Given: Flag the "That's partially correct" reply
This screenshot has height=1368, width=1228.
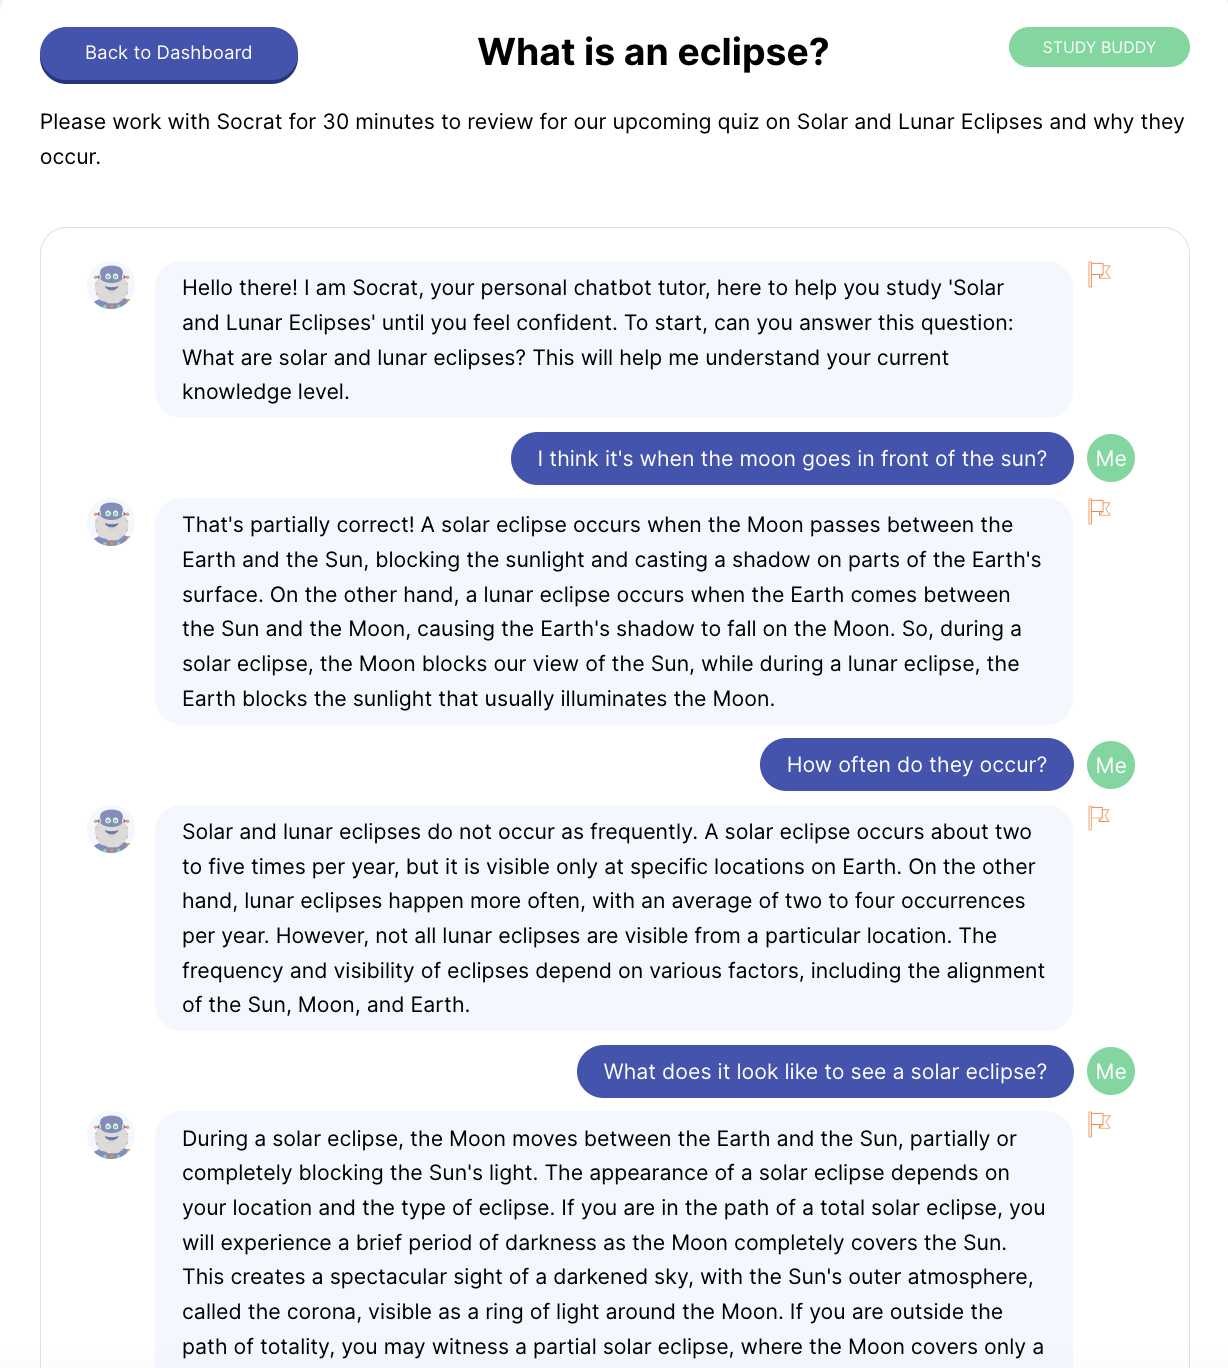Looking at the screenshot, I should coord(1099,510).
